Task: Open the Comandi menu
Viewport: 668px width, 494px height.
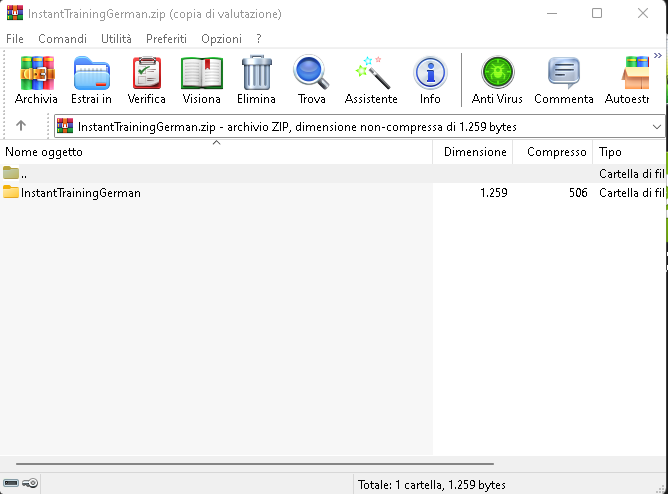Action: (62, 39)
